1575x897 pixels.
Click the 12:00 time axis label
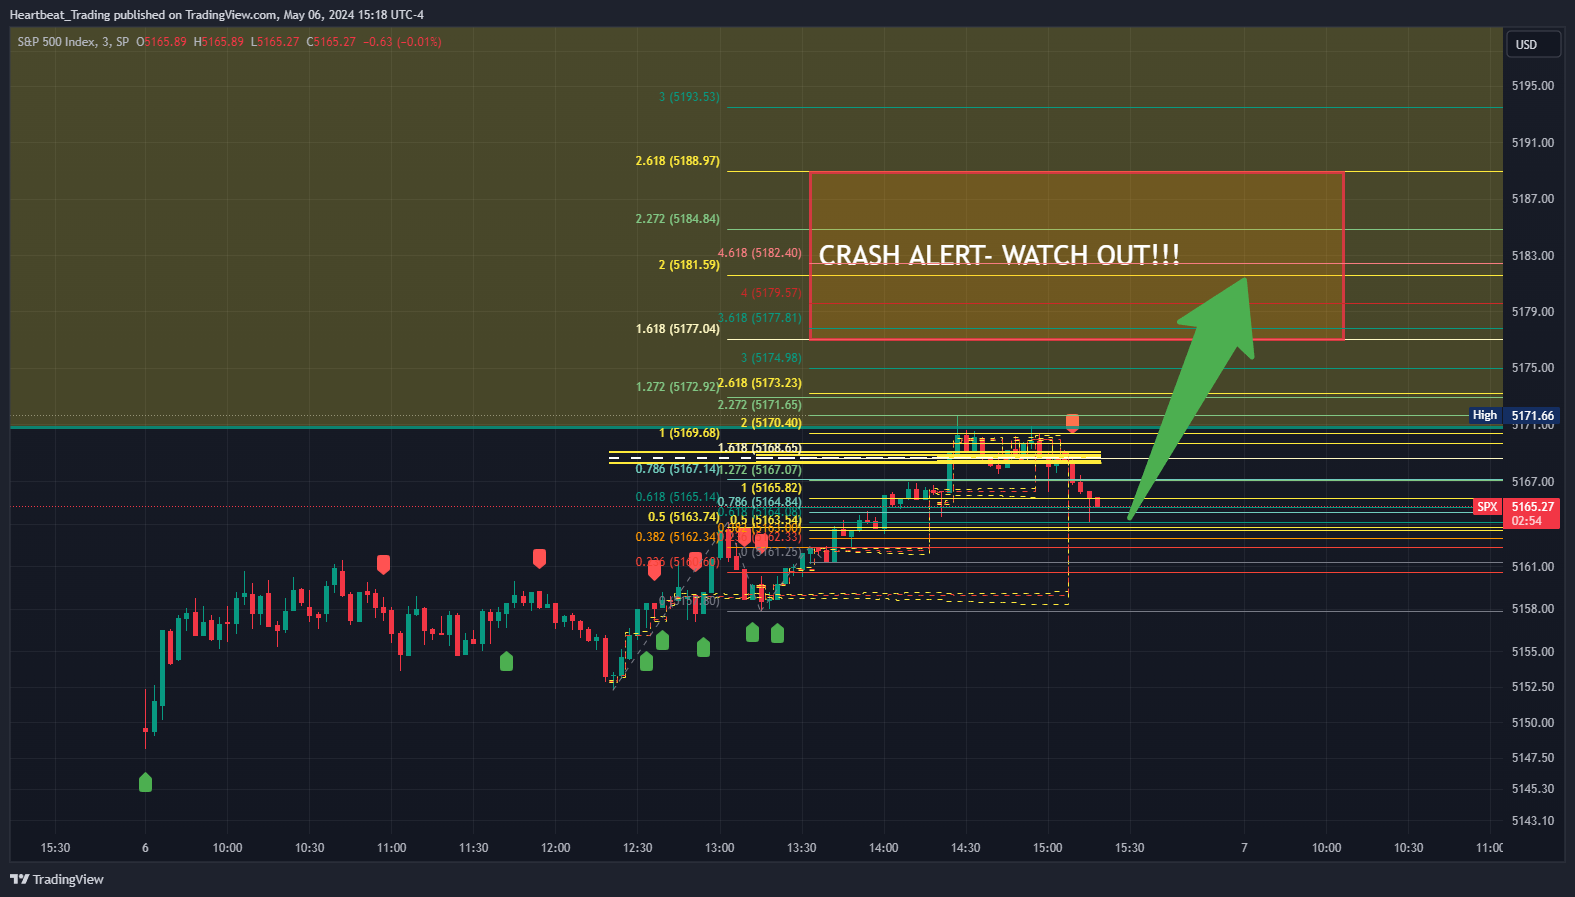coord(556,848)
